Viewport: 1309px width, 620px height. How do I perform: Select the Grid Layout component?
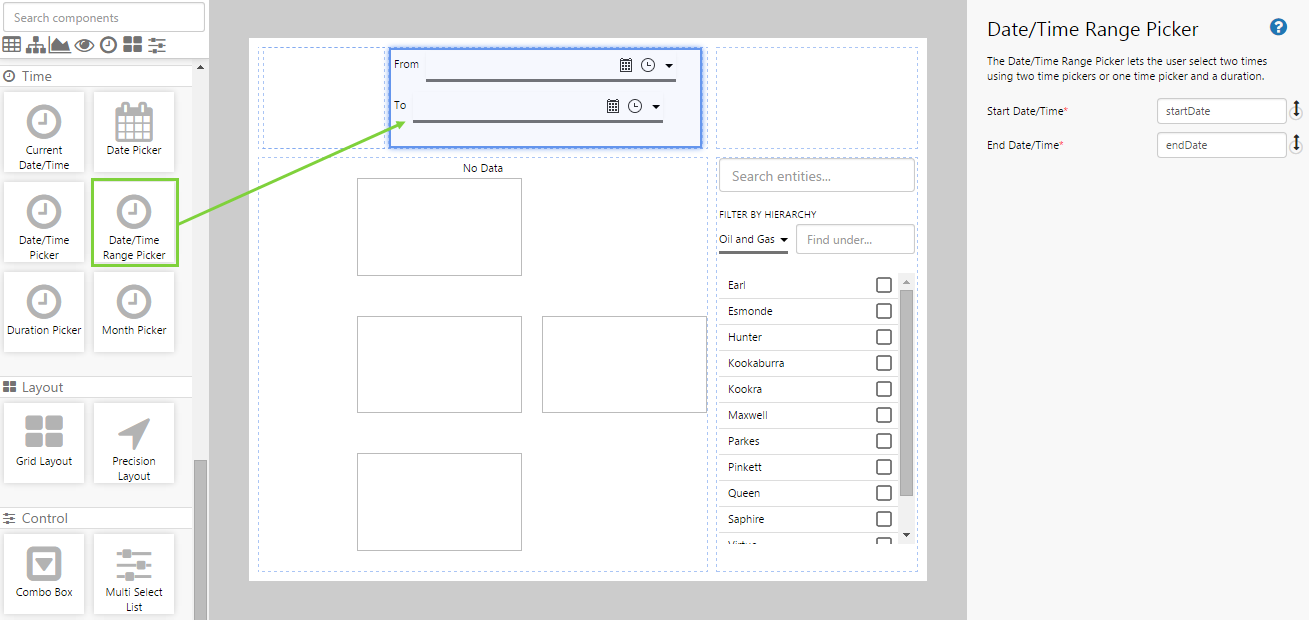pyautogui.click(x=44, y=443)
